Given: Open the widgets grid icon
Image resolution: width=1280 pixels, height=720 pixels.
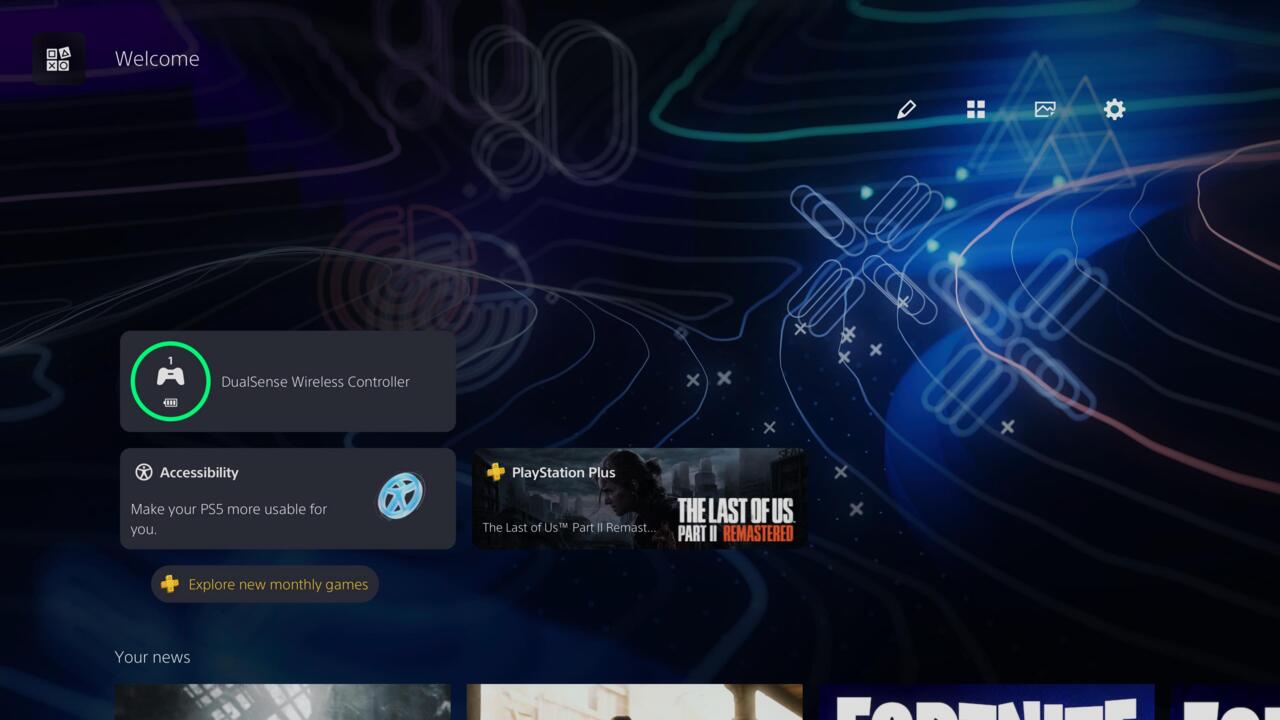Looking at the screenshot, I should 976,110.
